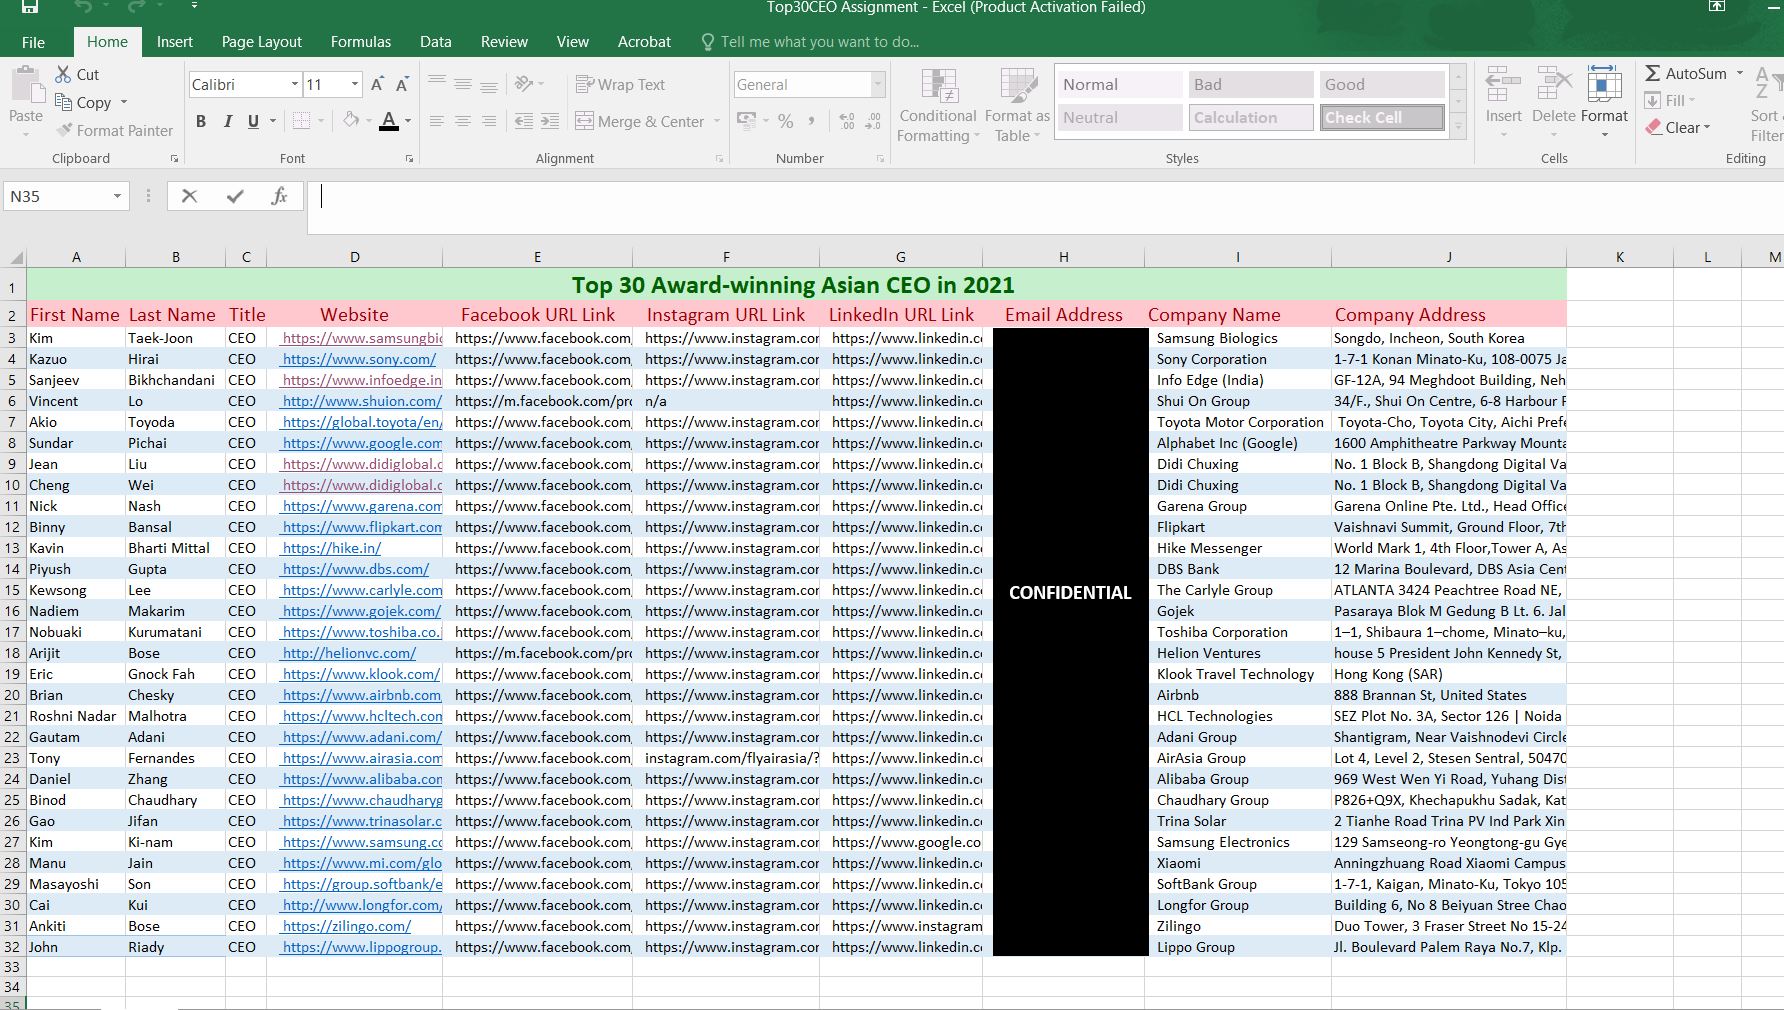This screenshot has width=1784, height=1010.
Task: Click the Insert Function fx icon
Action: coord(279,197)
